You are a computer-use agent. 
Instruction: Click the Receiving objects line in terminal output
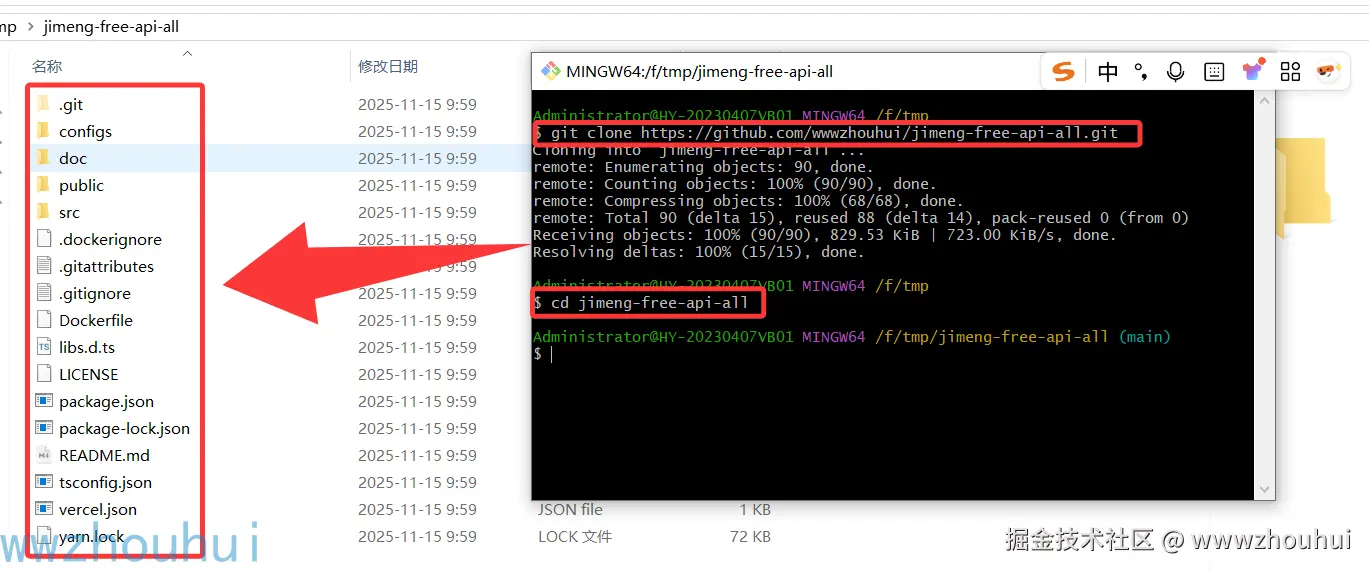tap(825, 235)
